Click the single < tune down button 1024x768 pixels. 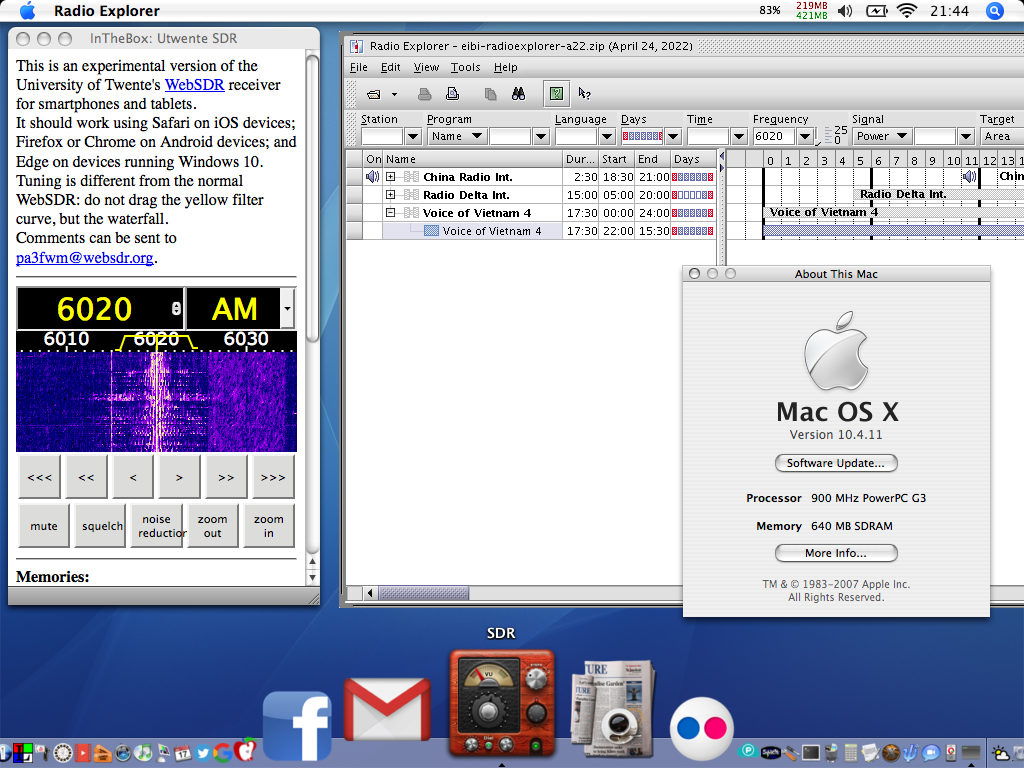point(133,477)
